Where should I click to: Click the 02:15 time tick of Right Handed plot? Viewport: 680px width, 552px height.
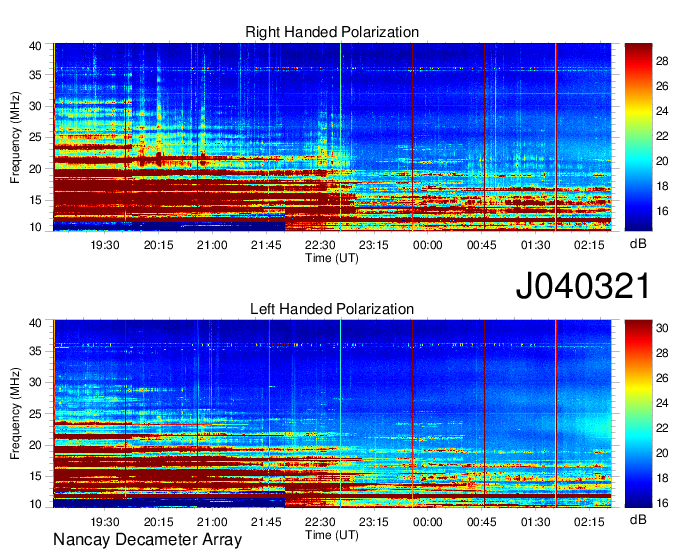coord(589,245)
